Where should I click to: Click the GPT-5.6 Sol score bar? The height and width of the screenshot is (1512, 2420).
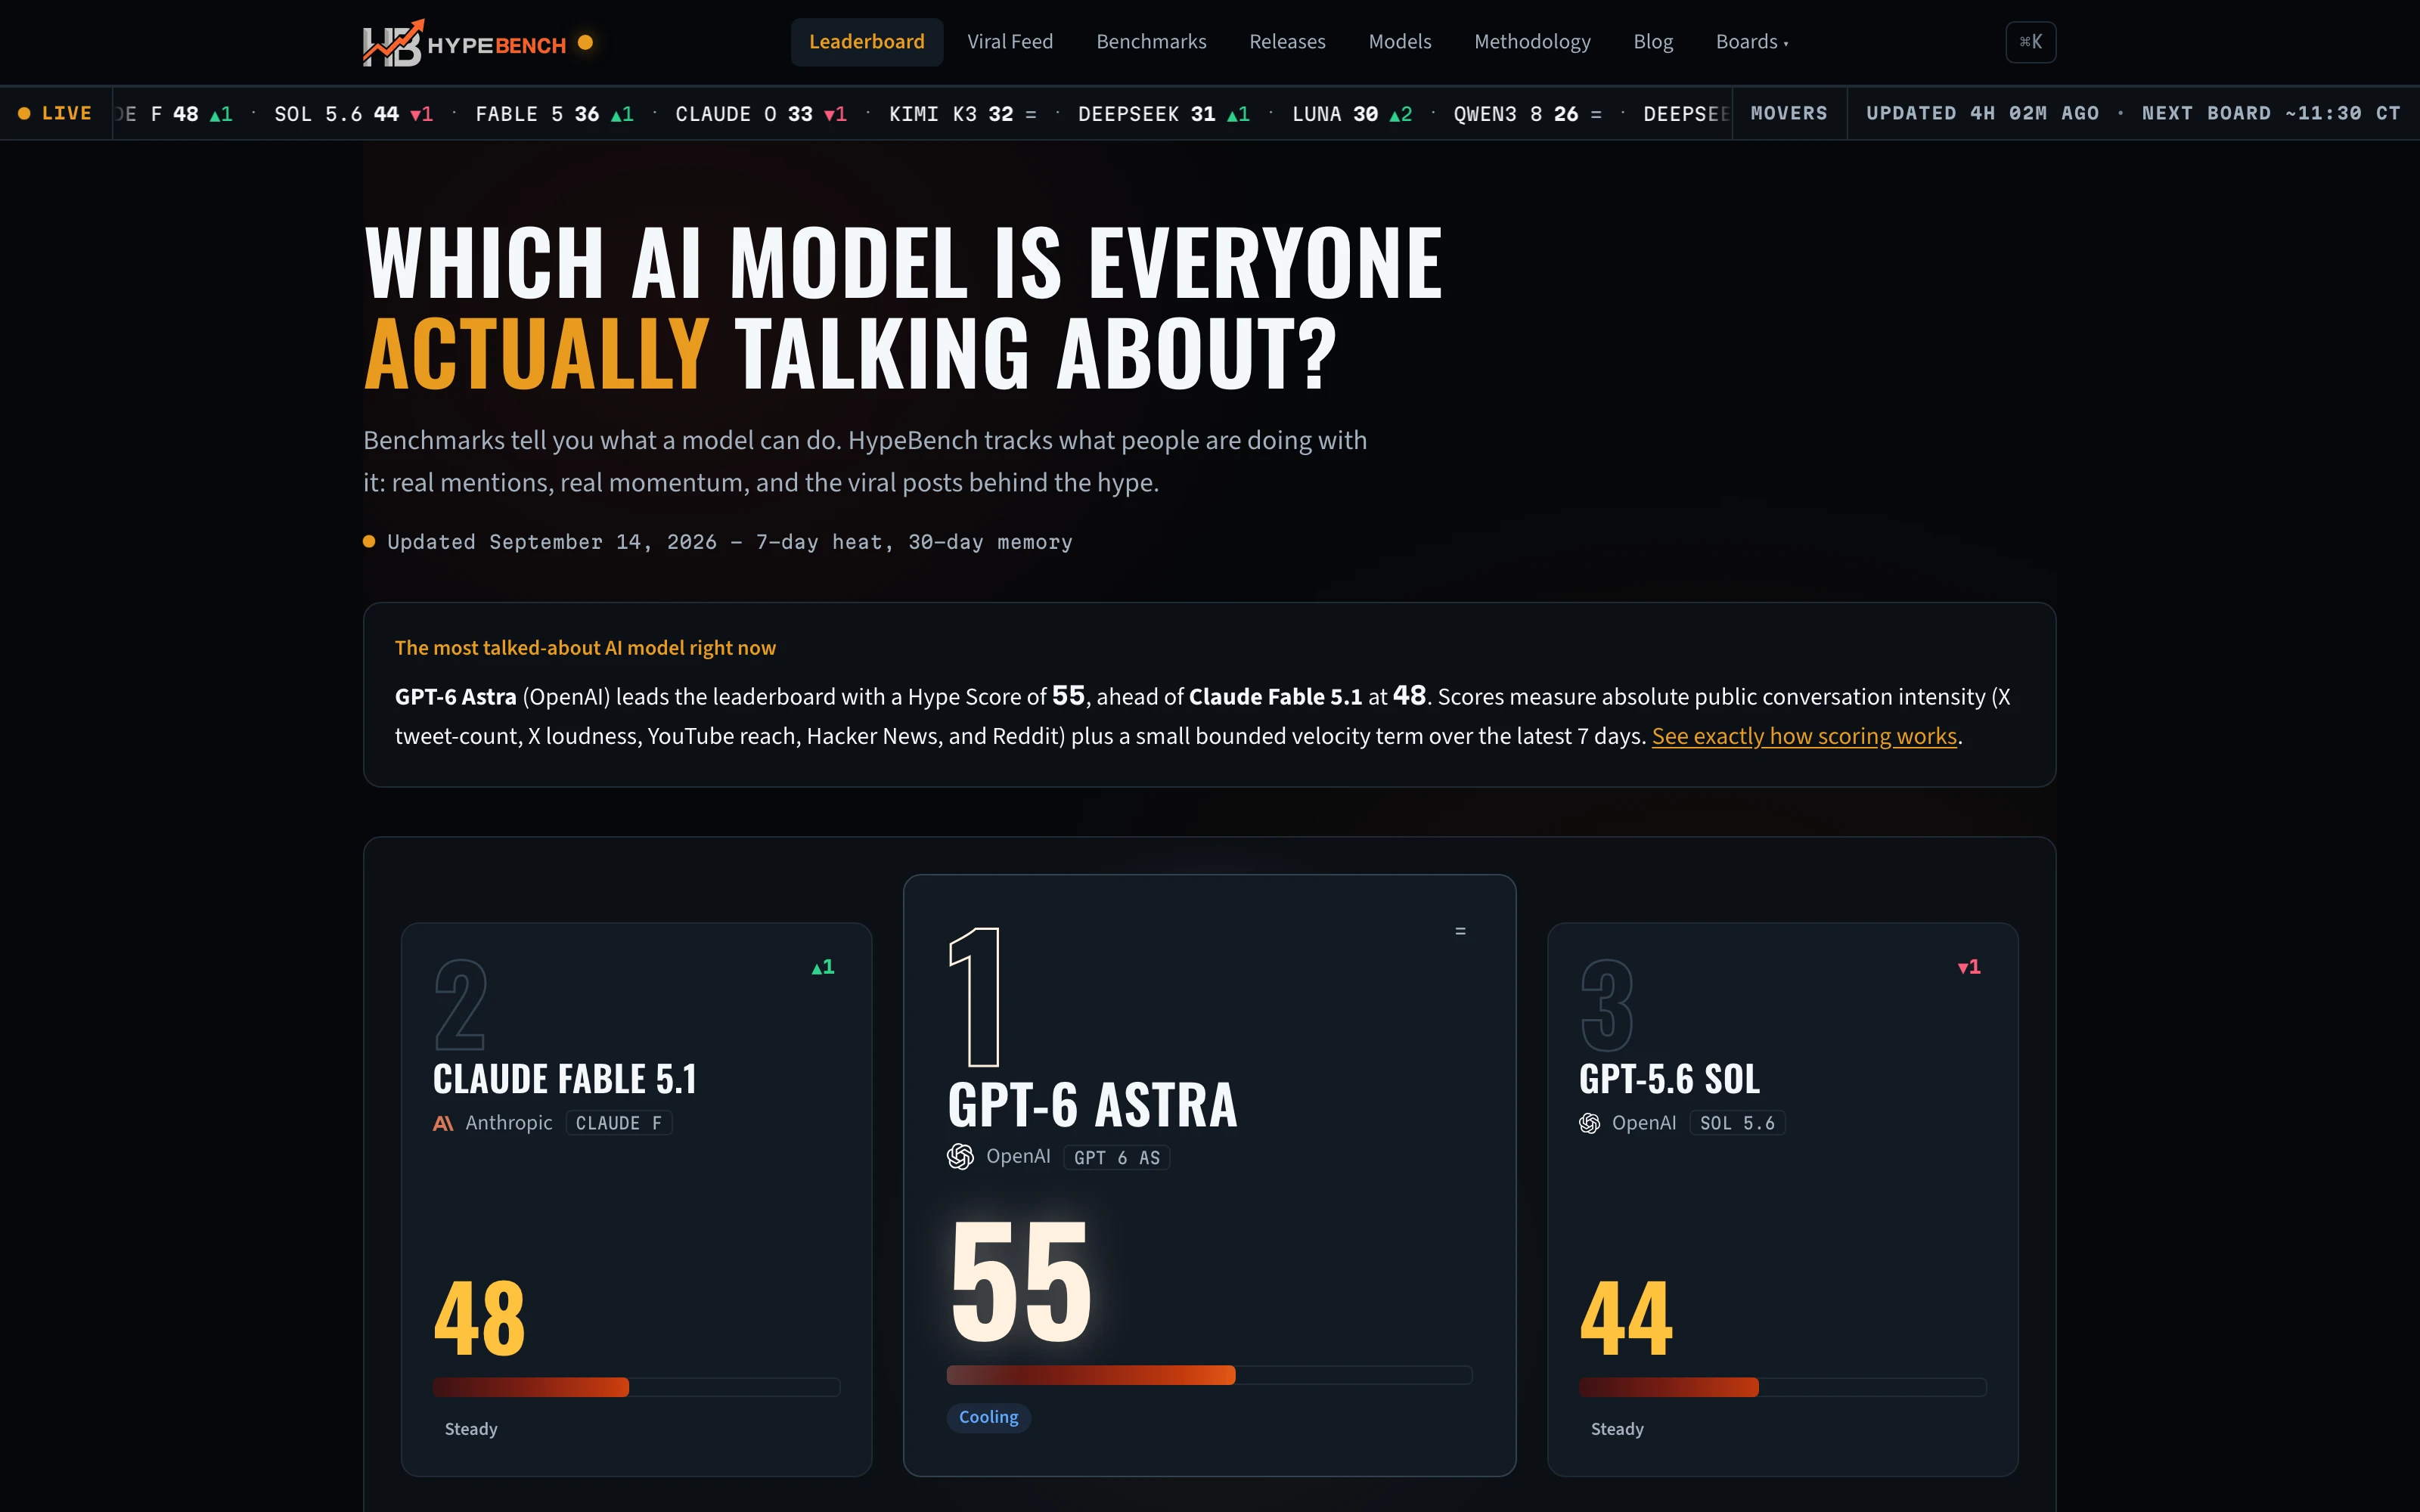tap(1782, 1387)
